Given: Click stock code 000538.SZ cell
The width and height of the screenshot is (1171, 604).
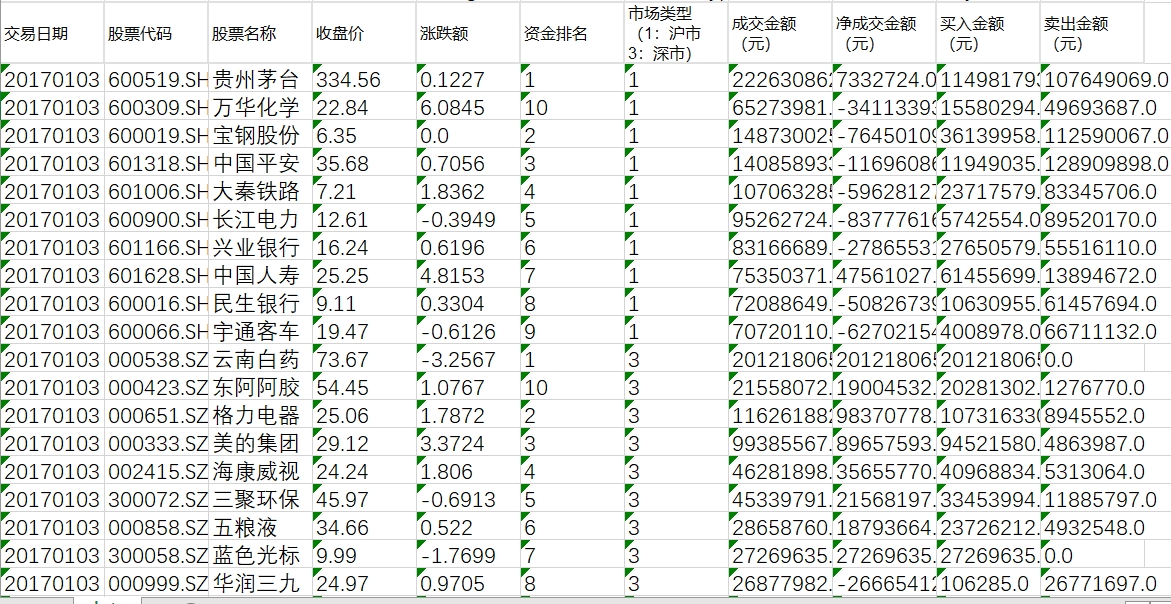Looking at the screenshot, I should [x=156, y=358].
